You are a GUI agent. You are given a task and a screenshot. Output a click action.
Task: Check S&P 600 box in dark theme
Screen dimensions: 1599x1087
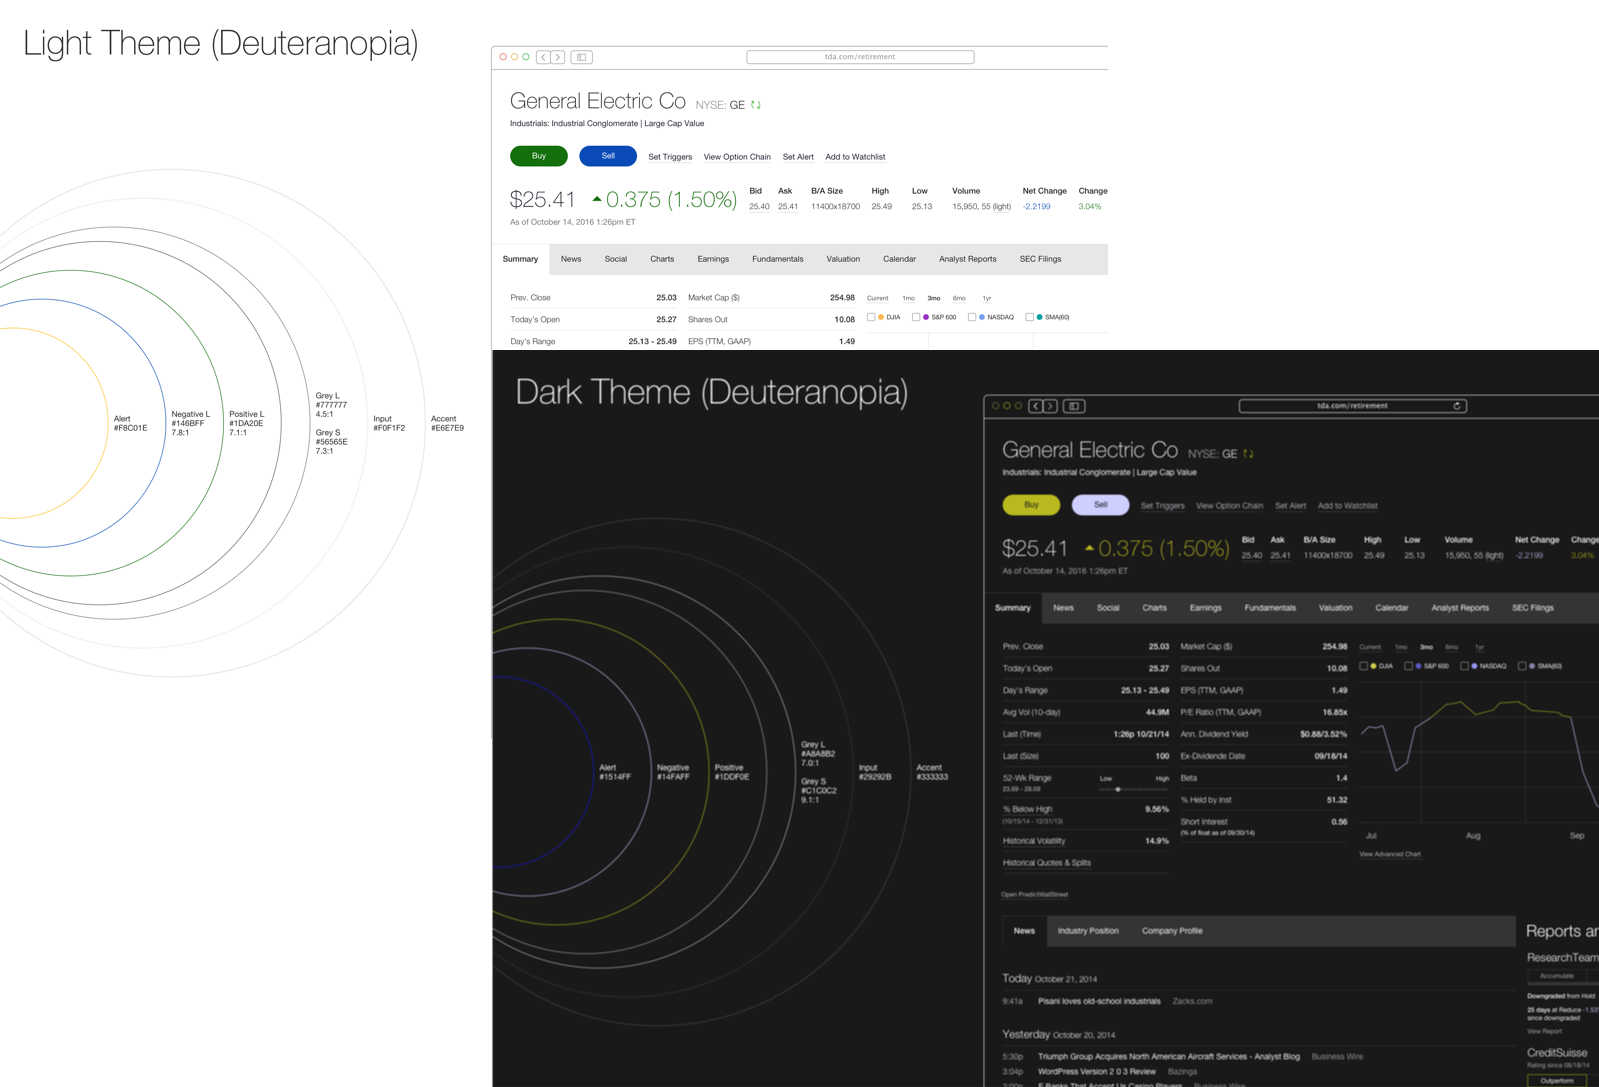click(x=1408, y=666)
